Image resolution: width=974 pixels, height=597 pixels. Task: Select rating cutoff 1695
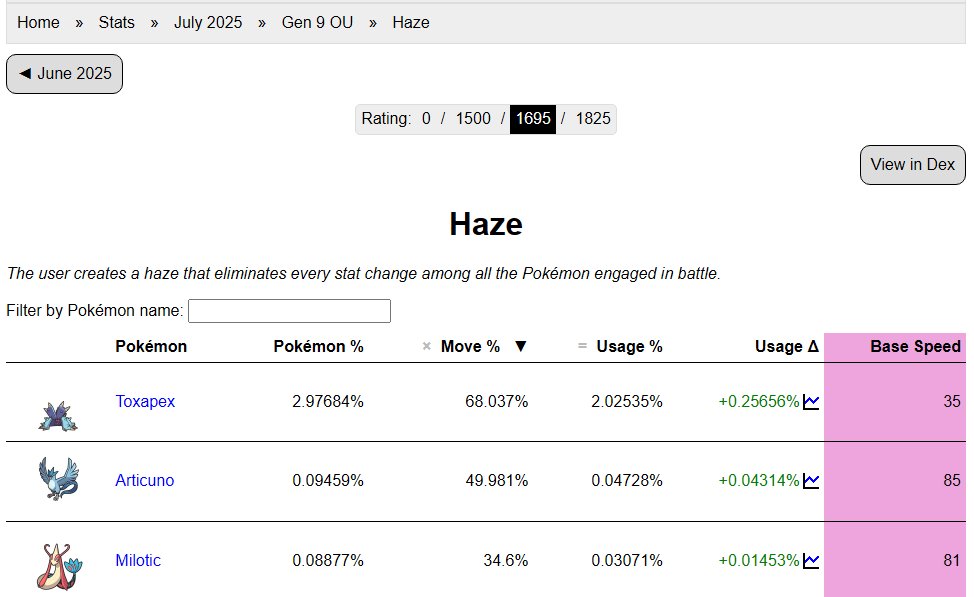533,119
